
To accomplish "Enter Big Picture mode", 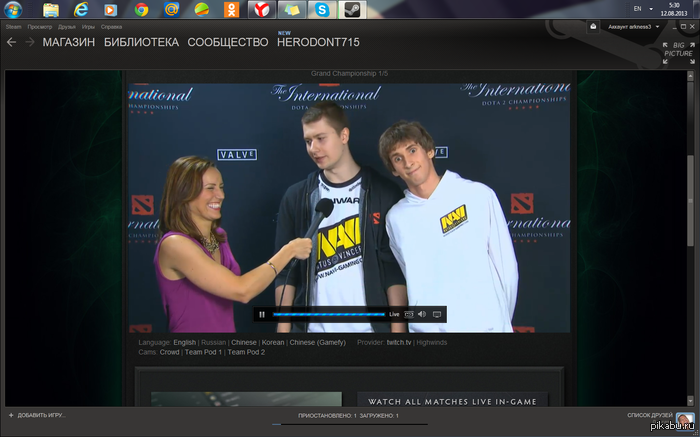I will pos(677,50).
